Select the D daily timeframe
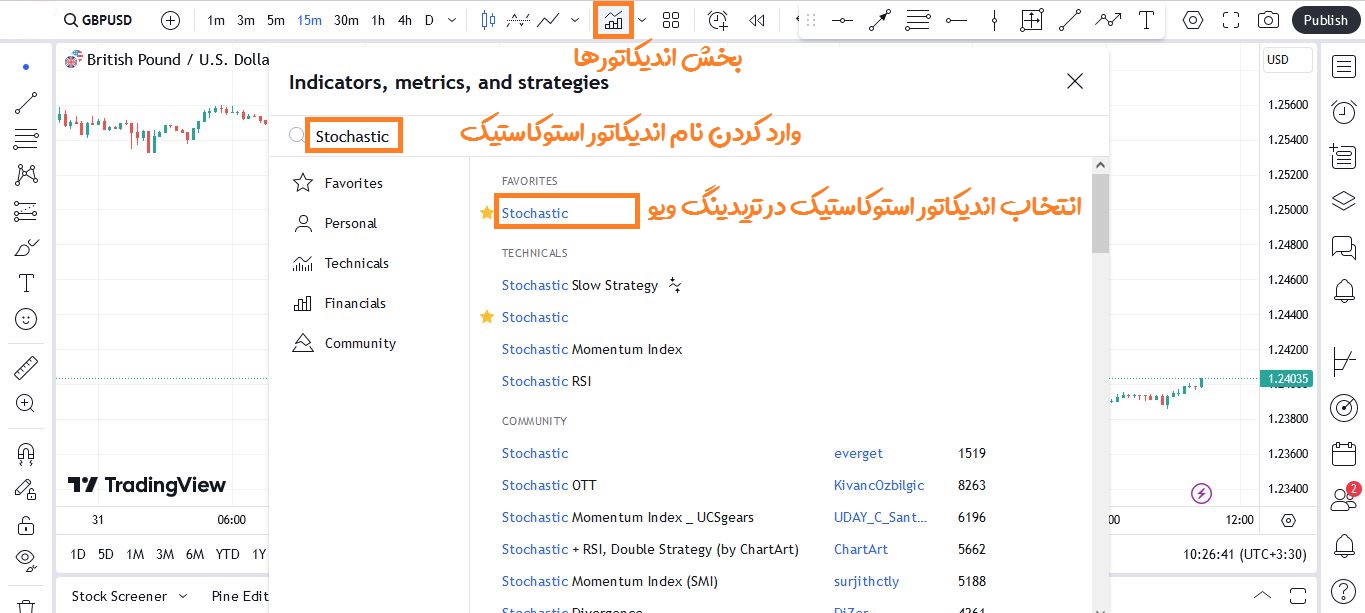The height and width of the screenshot is (613, 1365). pyautogui.click(x=429, y=20)
